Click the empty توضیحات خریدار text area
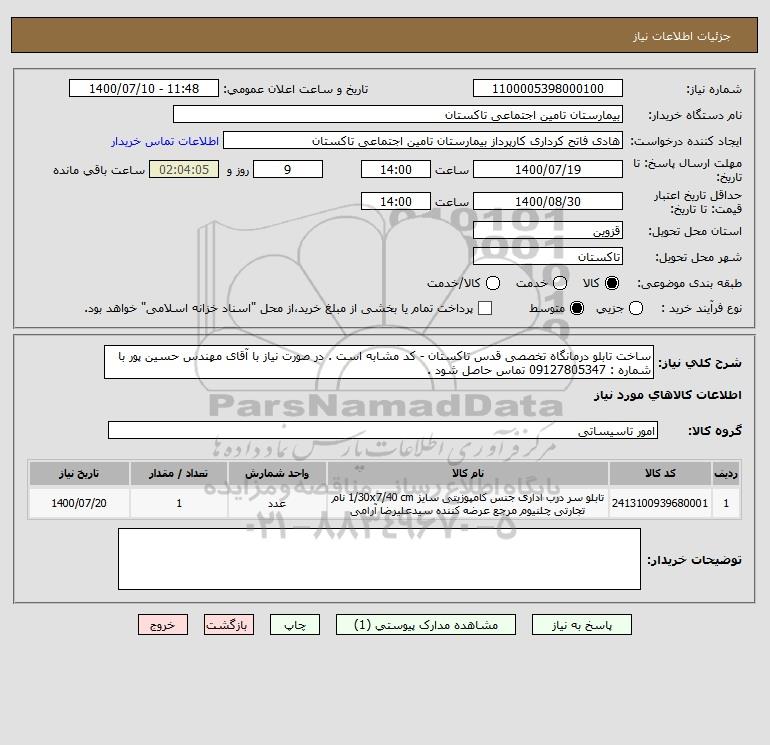Image resolution: width=770 pixels, height=745 pixels. pos(379,559)
